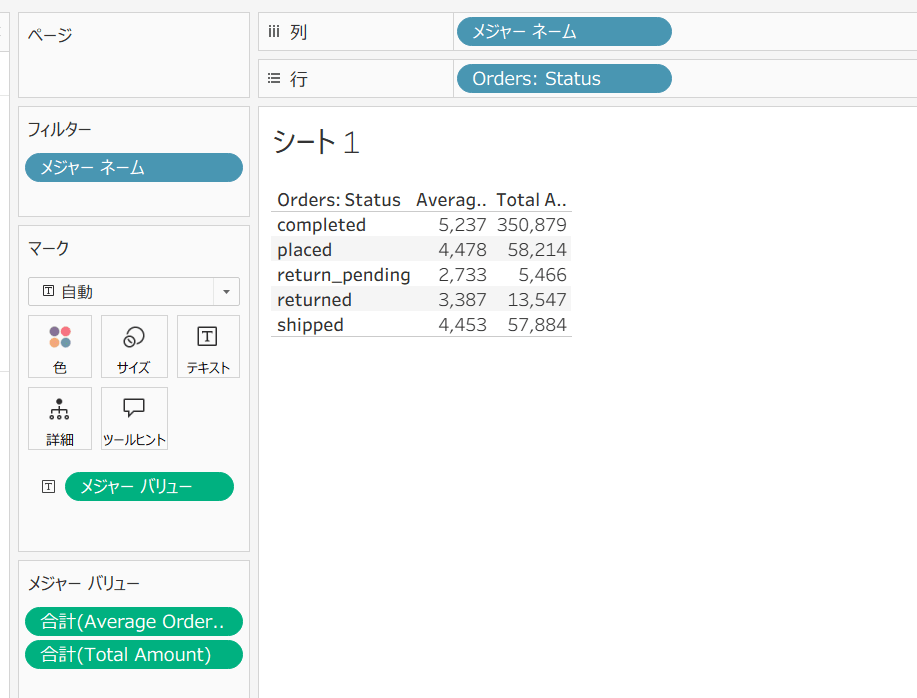Image resolution: width=917 pixels, height=698 pixels.
Task: Click text icon beside メジャー バリュー marks pill
Action: pos(48,487)
